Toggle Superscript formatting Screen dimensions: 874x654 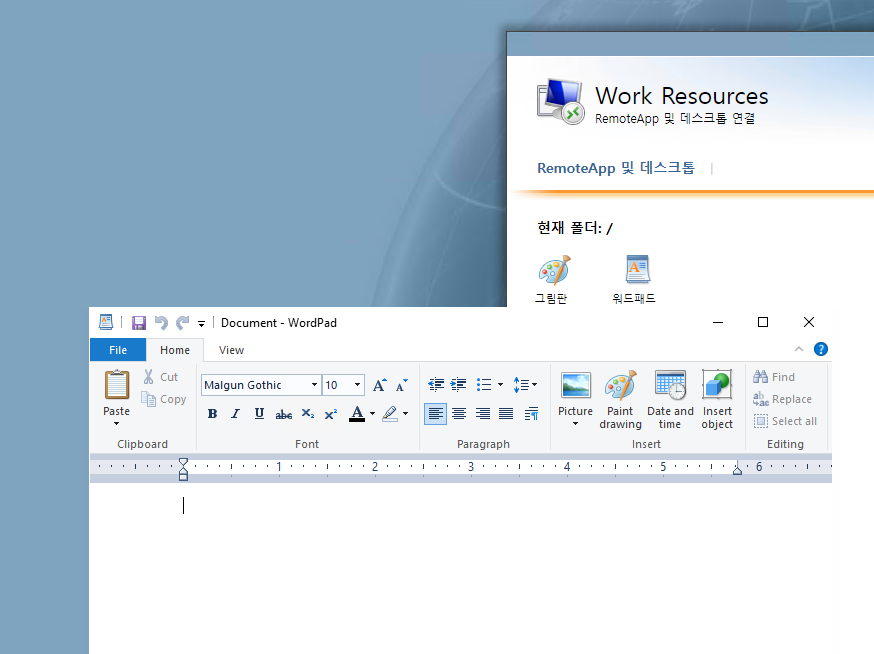pos(331,414)
